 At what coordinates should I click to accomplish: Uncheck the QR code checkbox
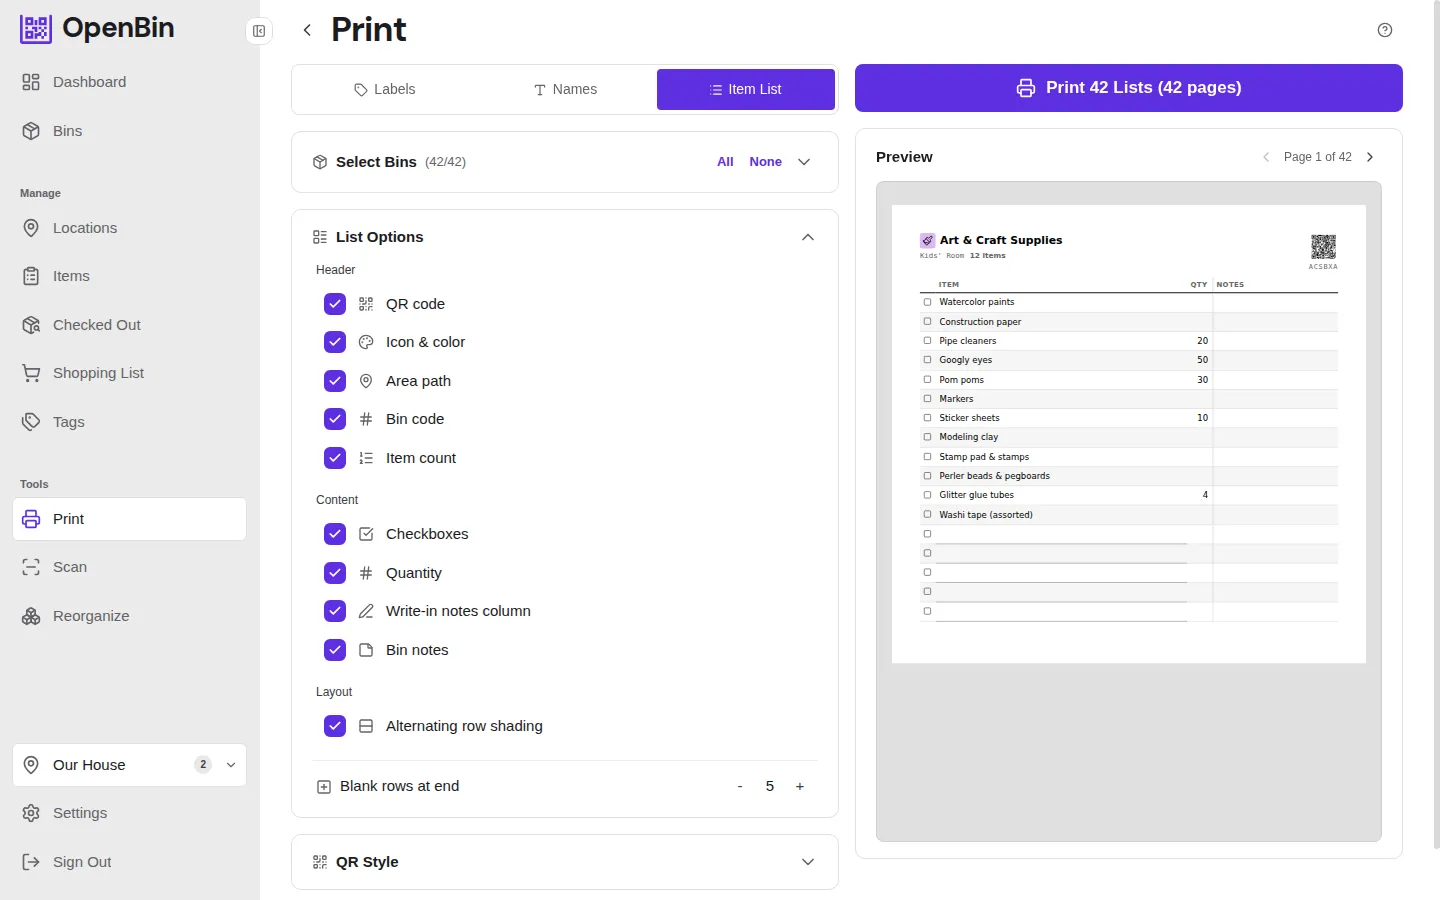(335, 304)
